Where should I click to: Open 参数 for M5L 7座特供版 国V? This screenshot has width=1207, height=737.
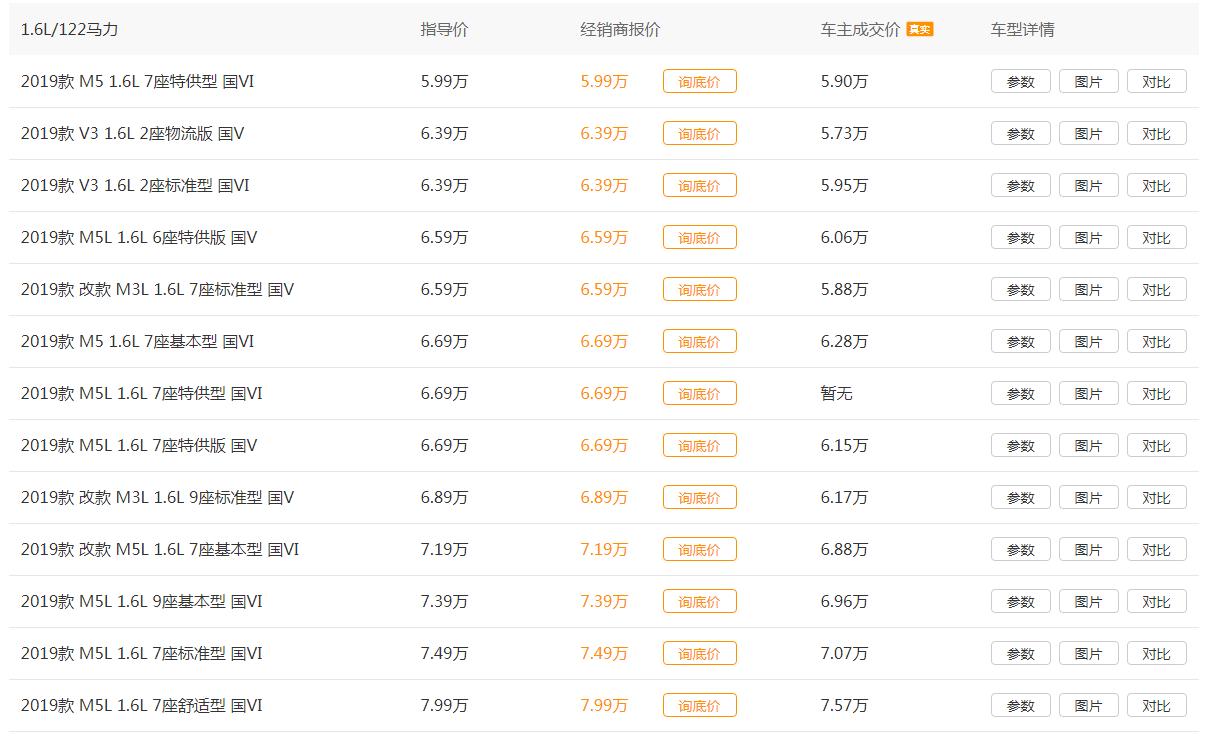pos(1020,446)
